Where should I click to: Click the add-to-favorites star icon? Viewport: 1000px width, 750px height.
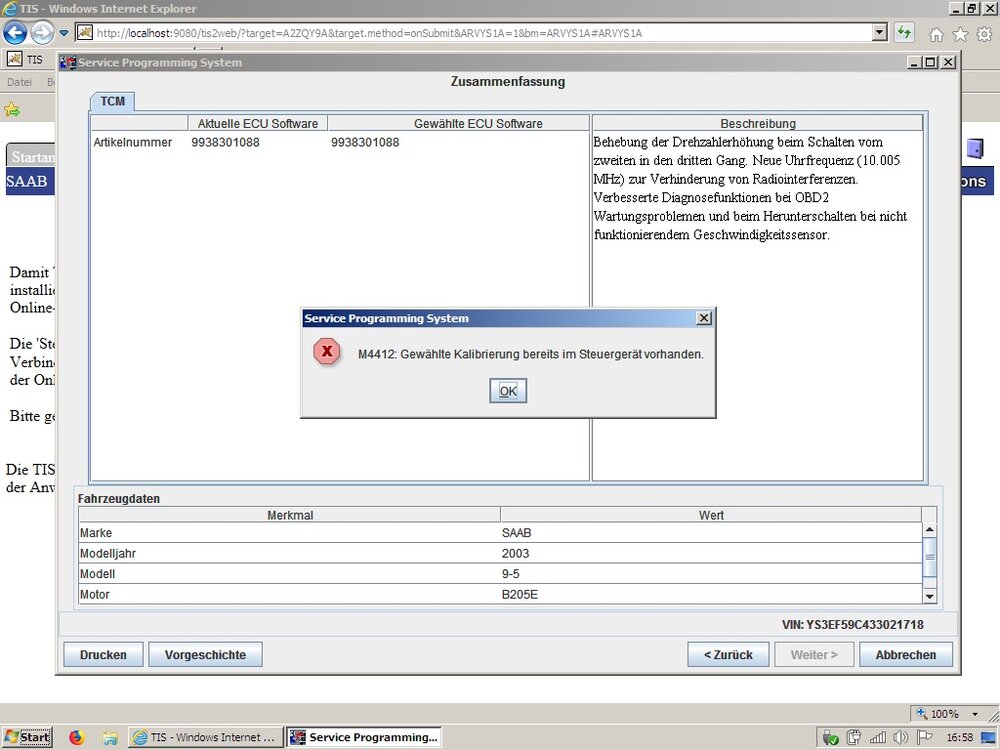pyautogui.click(x=11, y=109)
